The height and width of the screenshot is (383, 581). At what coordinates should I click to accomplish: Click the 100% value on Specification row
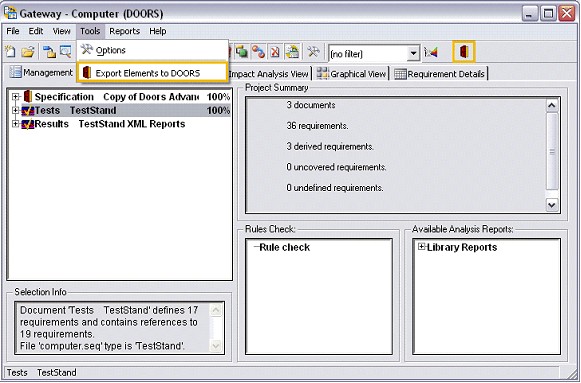coord(218,97)
